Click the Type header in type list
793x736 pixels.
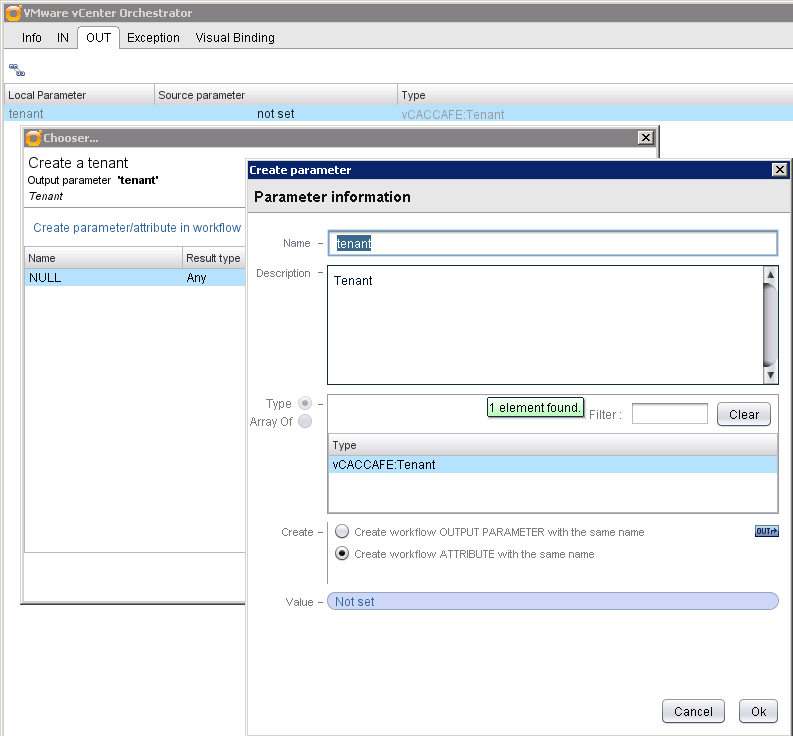(553, 445)
